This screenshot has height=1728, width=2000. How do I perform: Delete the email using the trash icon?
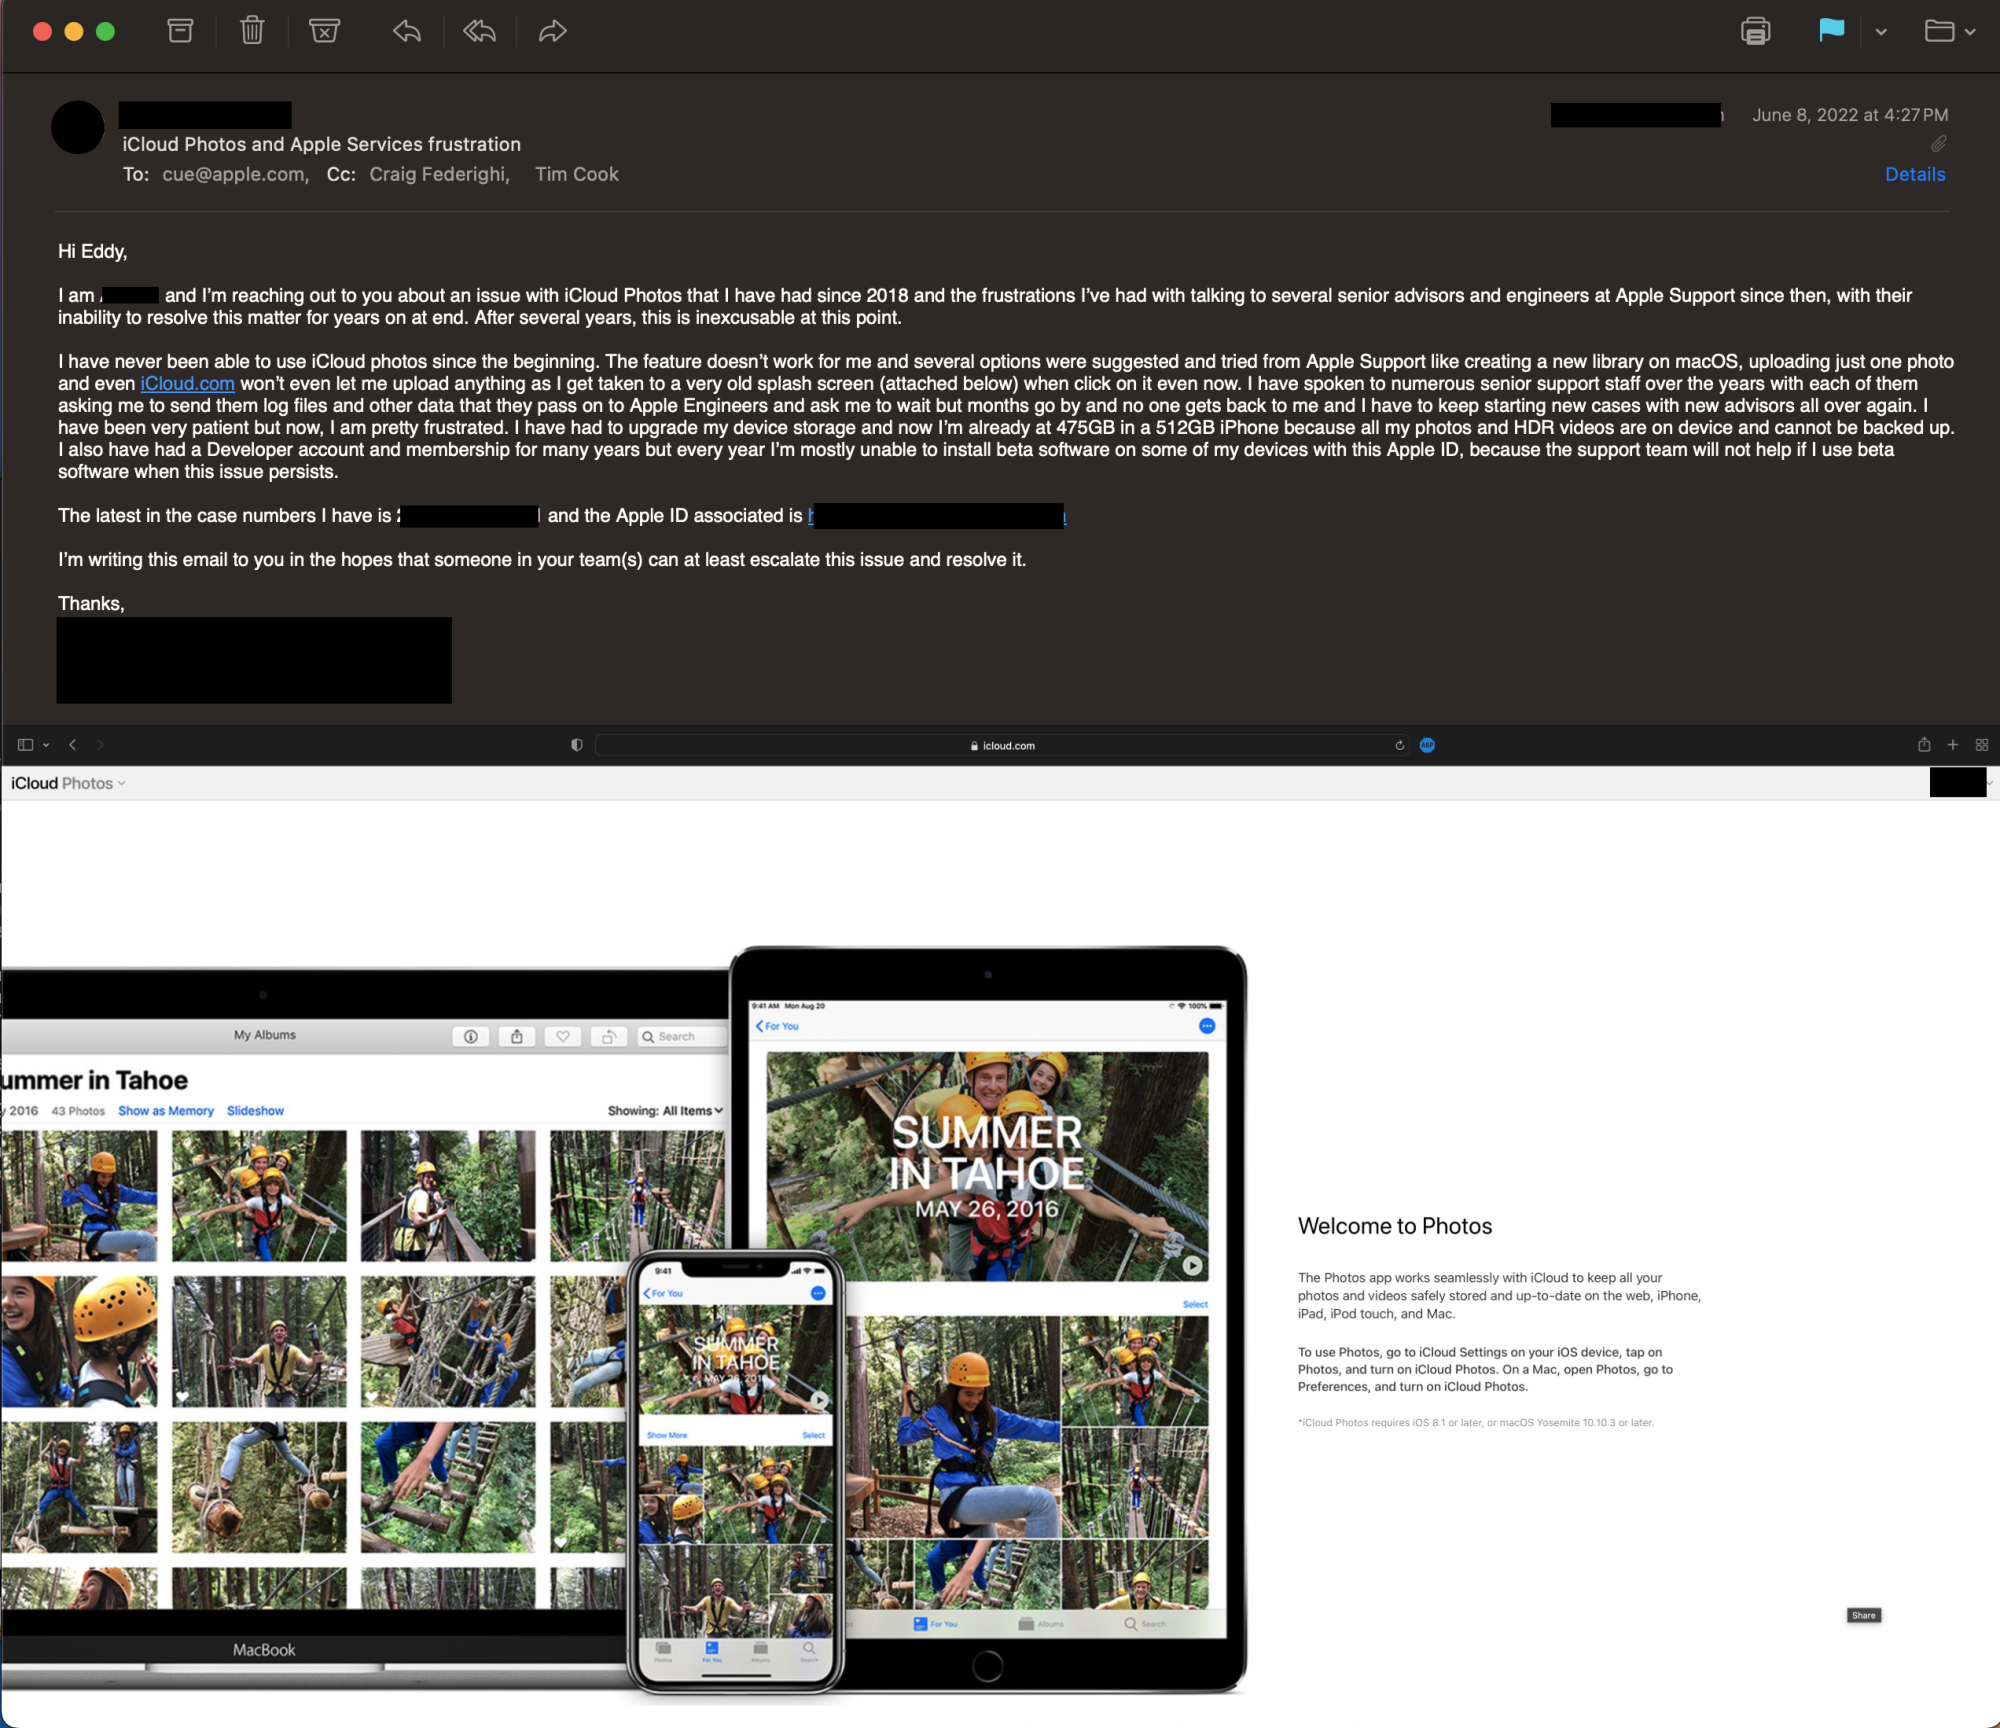(x=252, y=31)
